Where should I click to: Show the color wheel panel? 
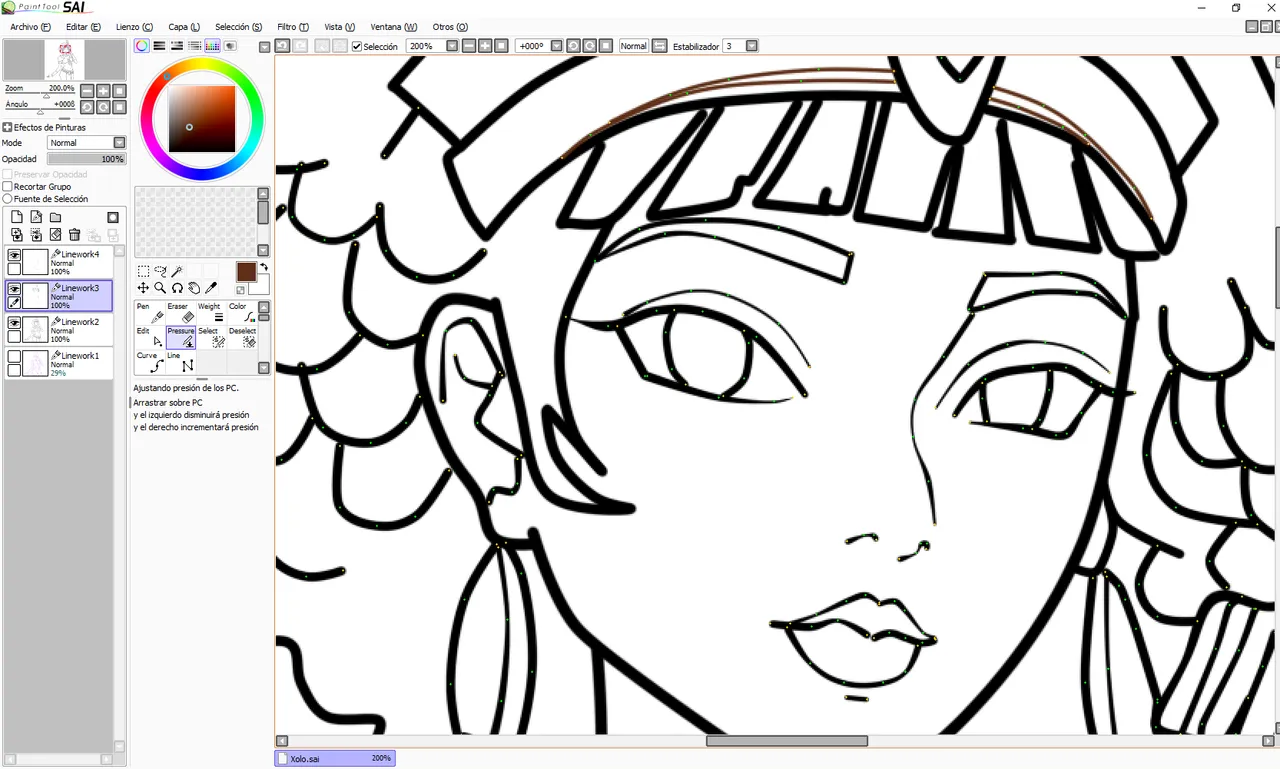142,46
